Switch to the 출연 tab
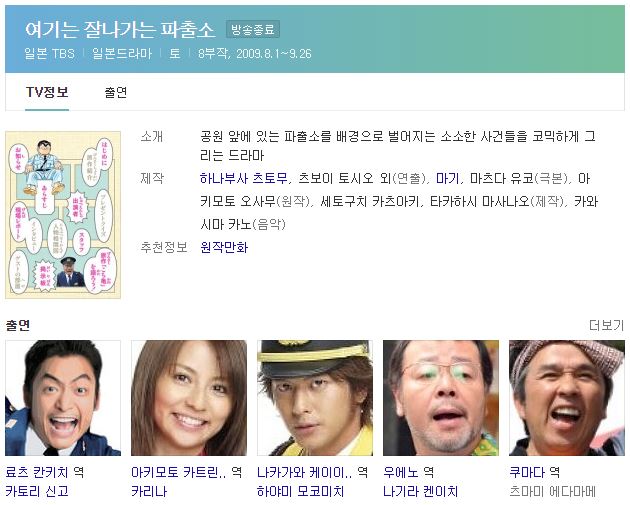 [x=116, y=92]
